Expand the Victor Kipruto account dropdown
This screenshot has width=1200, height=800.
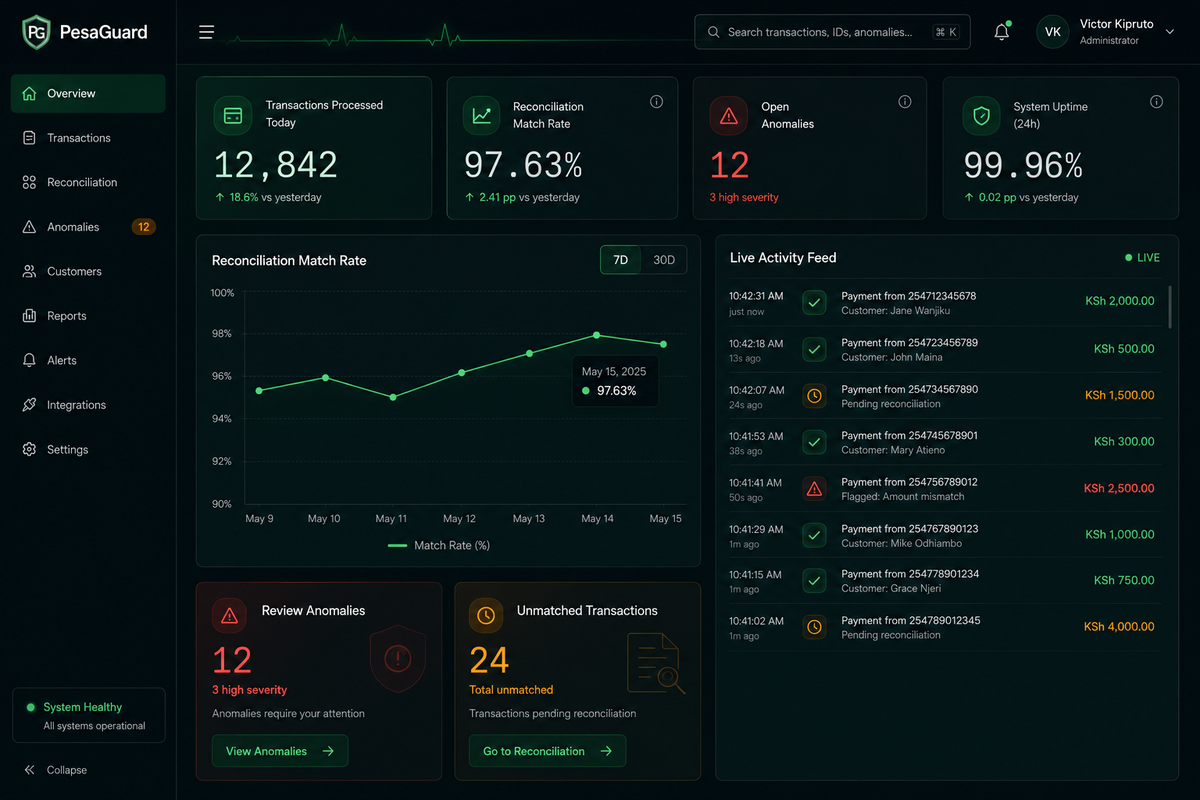click(1170, 32)
